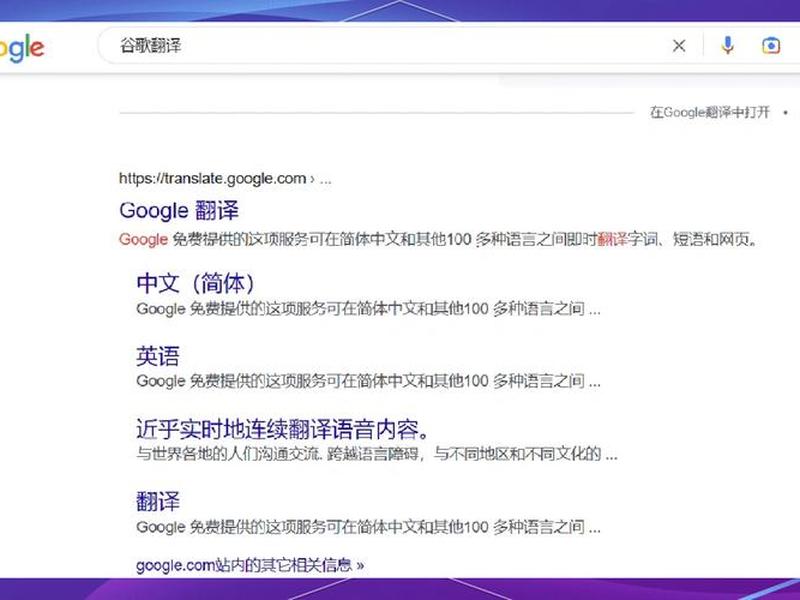The height and width of the screenshot is (600, 800).
Task: Open the 中文（简体） sitelink
Action: coord(195,283)
